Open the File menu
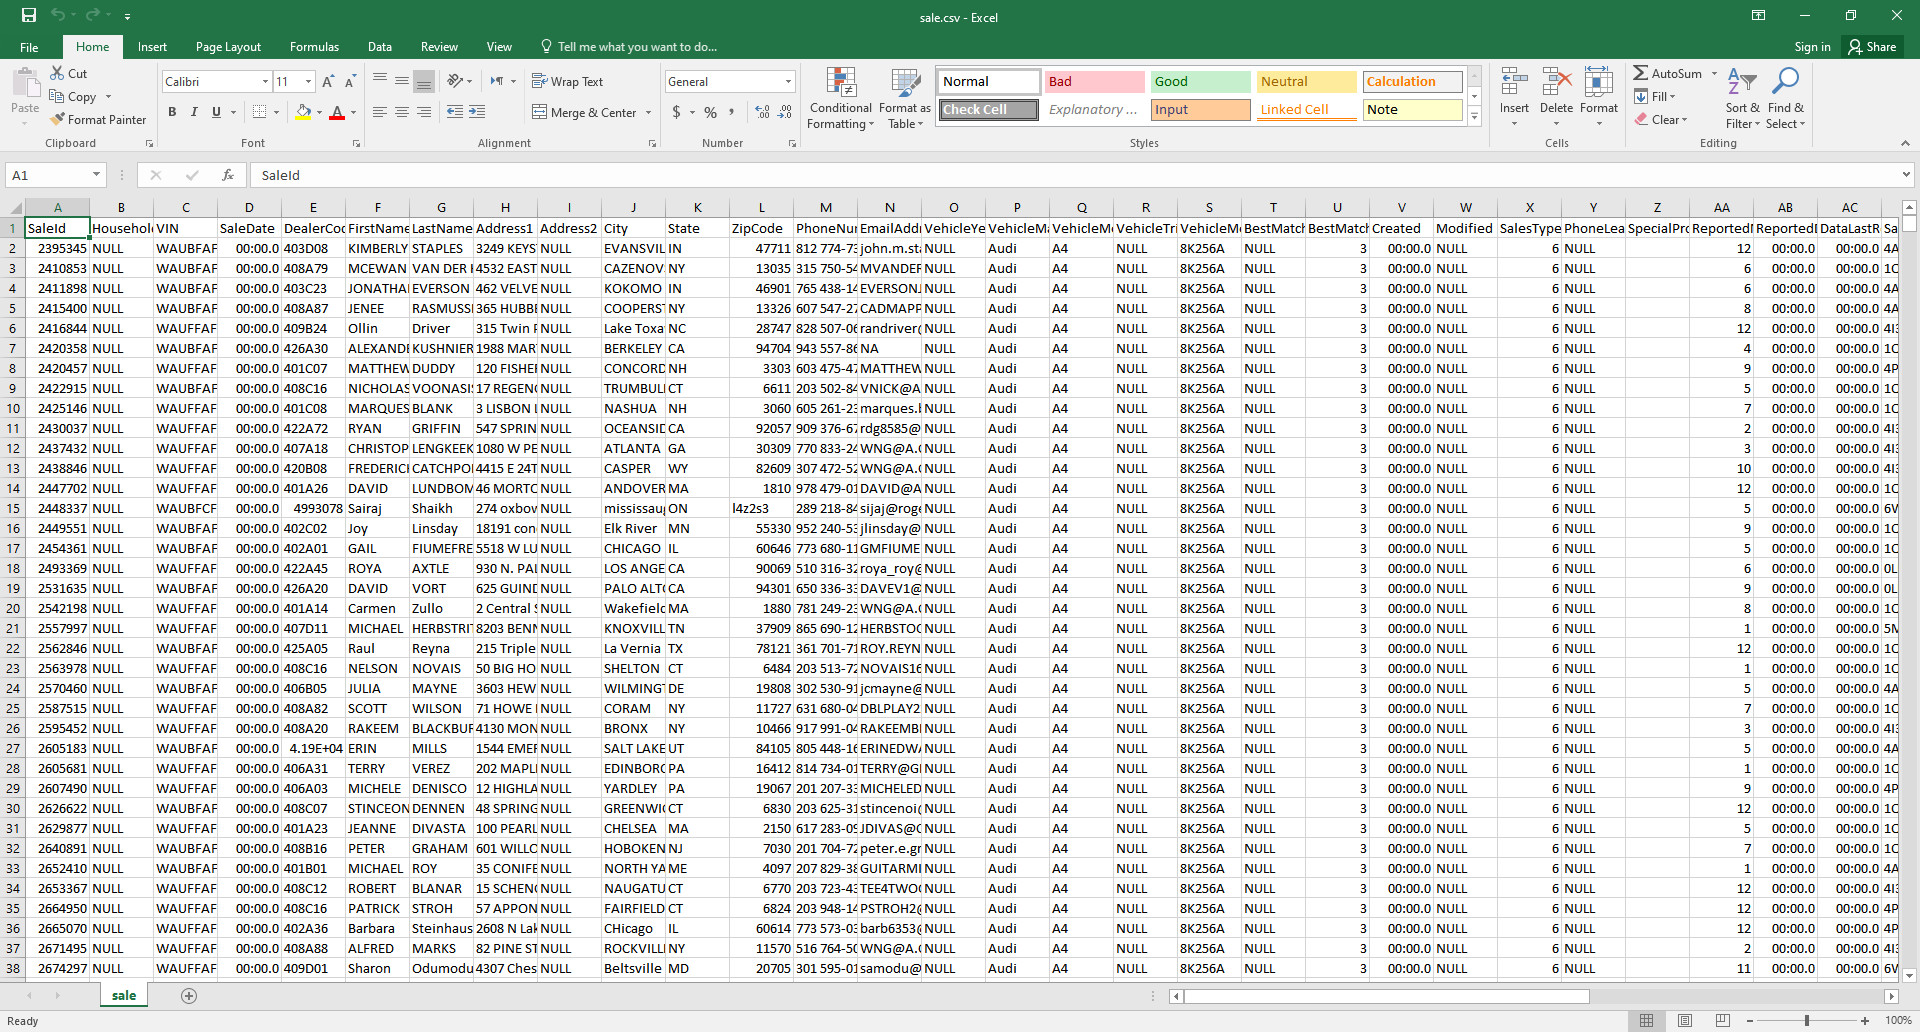The width and height of the screenshot is (1920, 1032). pyautogui.click(x=29, y=47)
